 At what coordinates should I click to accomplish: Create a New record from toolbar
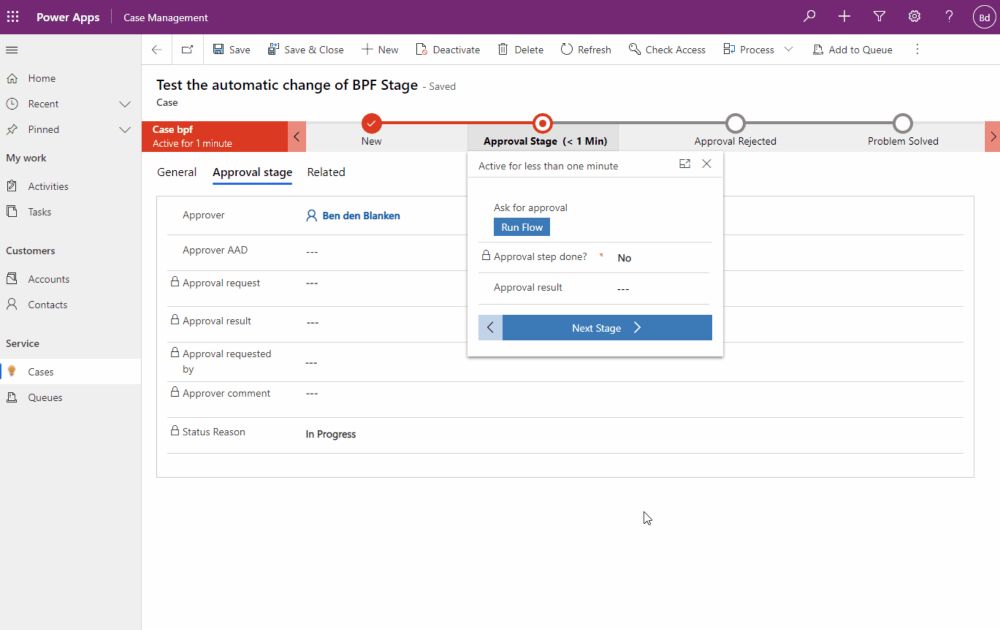tap(379, 50)
